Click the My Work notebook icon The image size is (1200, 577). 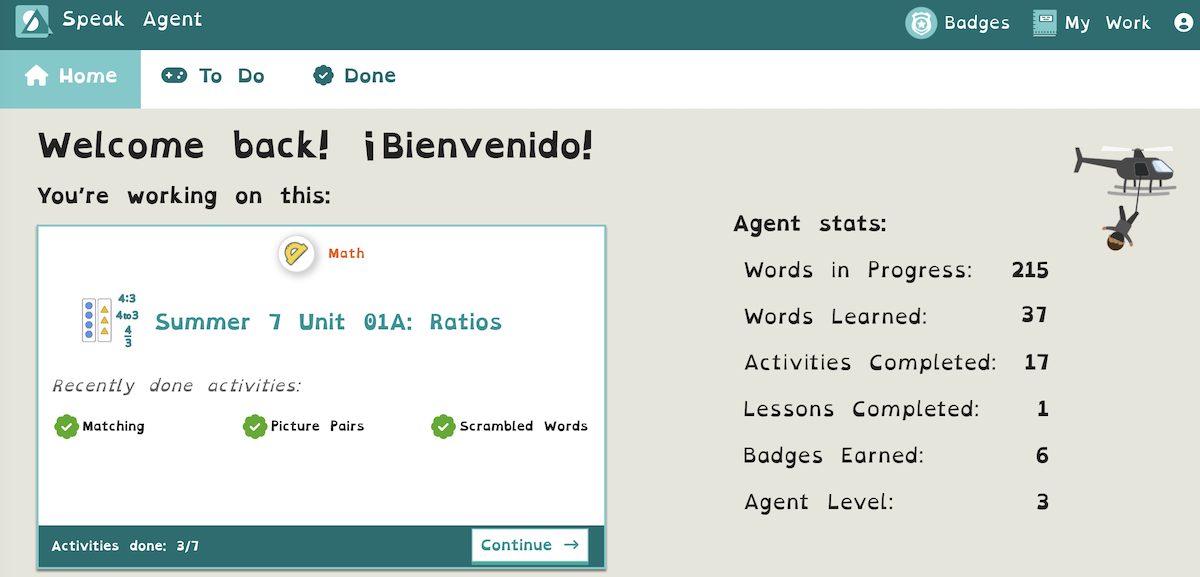[1045, 23]
